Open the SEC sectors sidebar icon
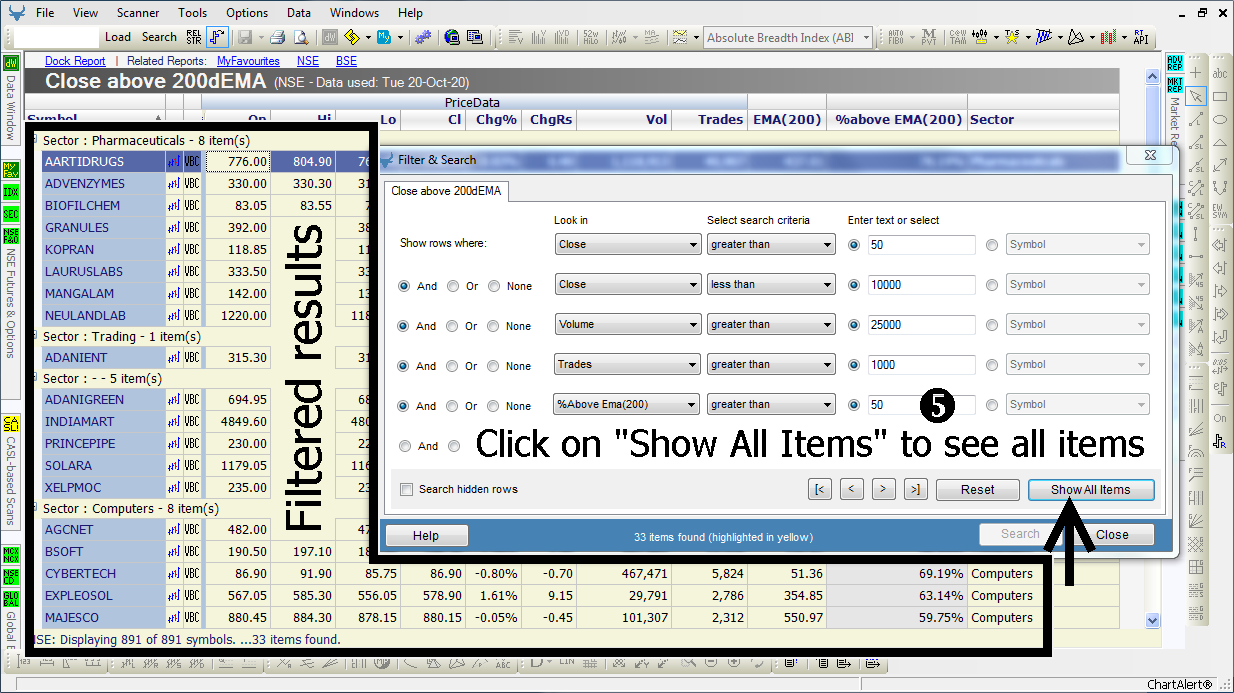1234x693 pixels. click(11, 213)
